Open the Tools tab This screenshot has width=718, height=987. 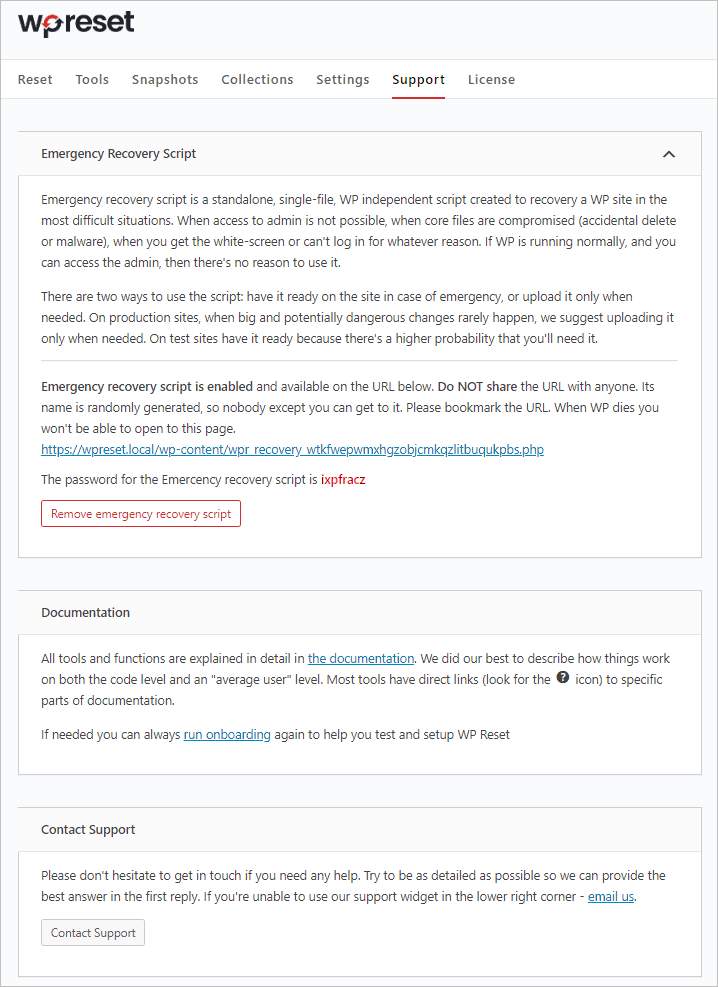tap(92, 79)
